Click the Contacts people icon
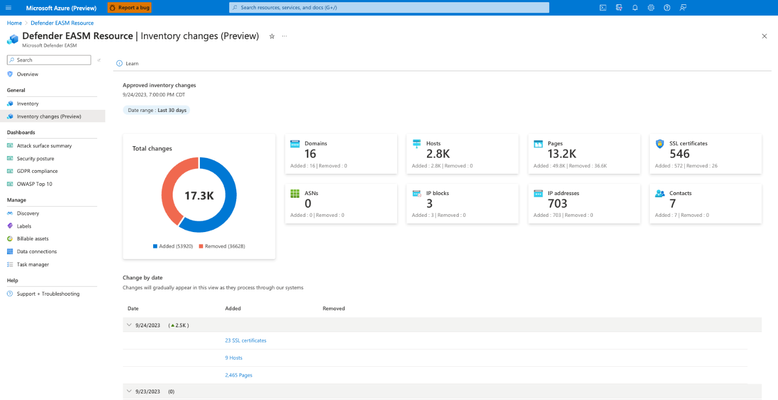Screen dimensions: 778x400 point(660,194)
